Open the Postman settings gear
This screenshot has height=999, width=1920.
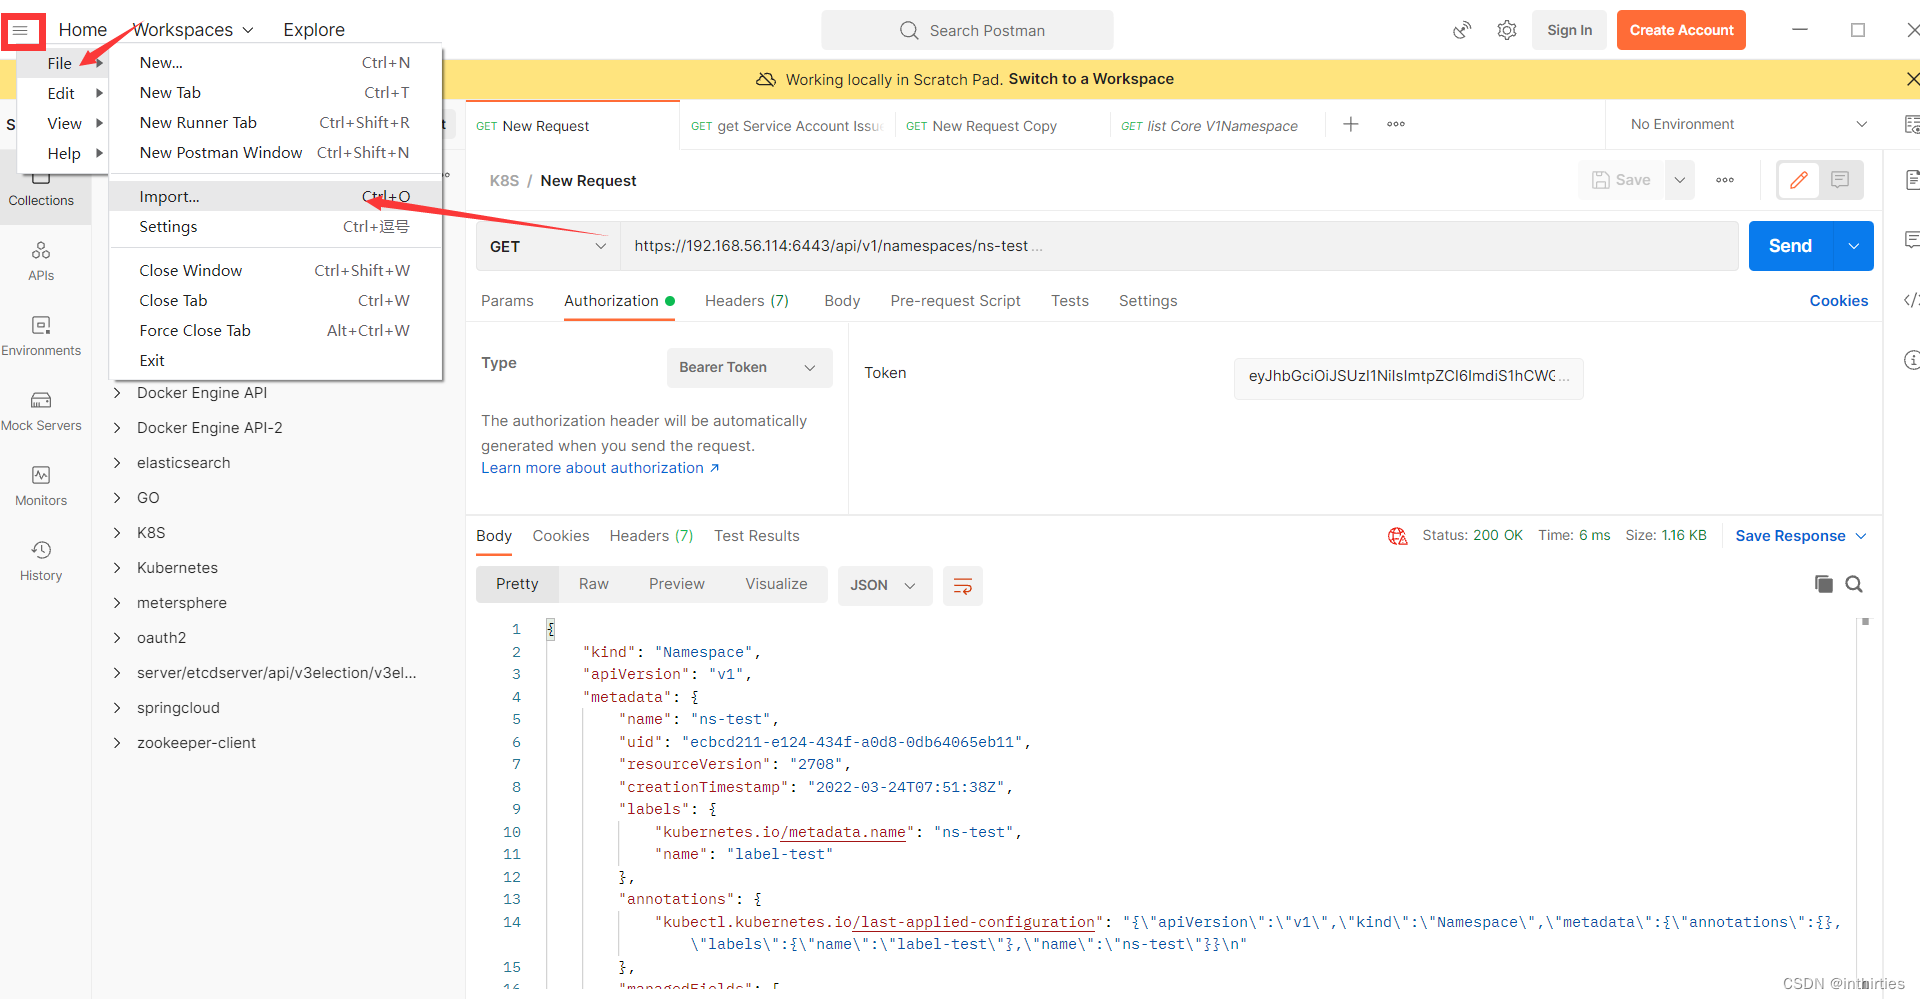click(1507, 30)
